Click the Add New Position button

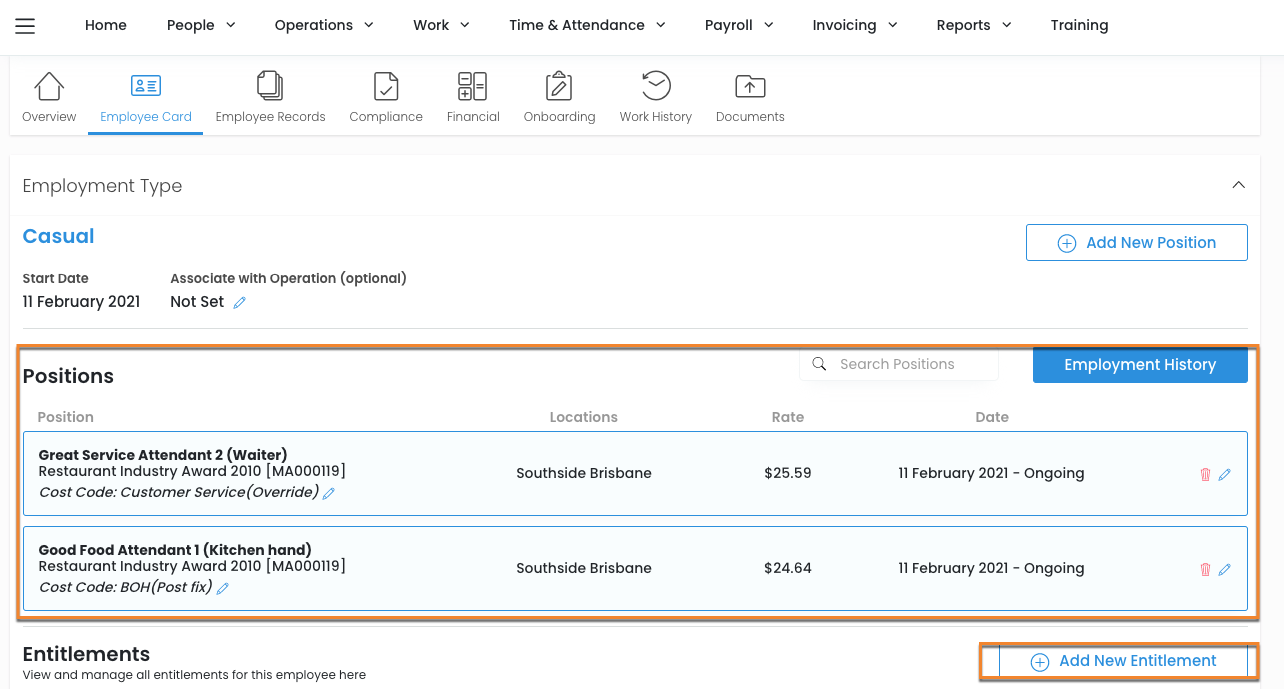tap(1136, 243)
